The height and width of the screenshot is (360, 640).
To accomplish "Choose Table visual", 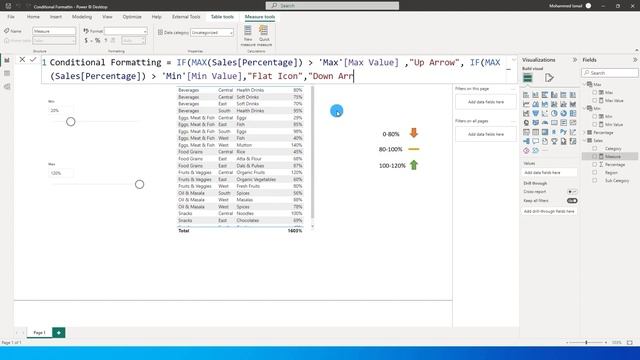I will [536, 132].
